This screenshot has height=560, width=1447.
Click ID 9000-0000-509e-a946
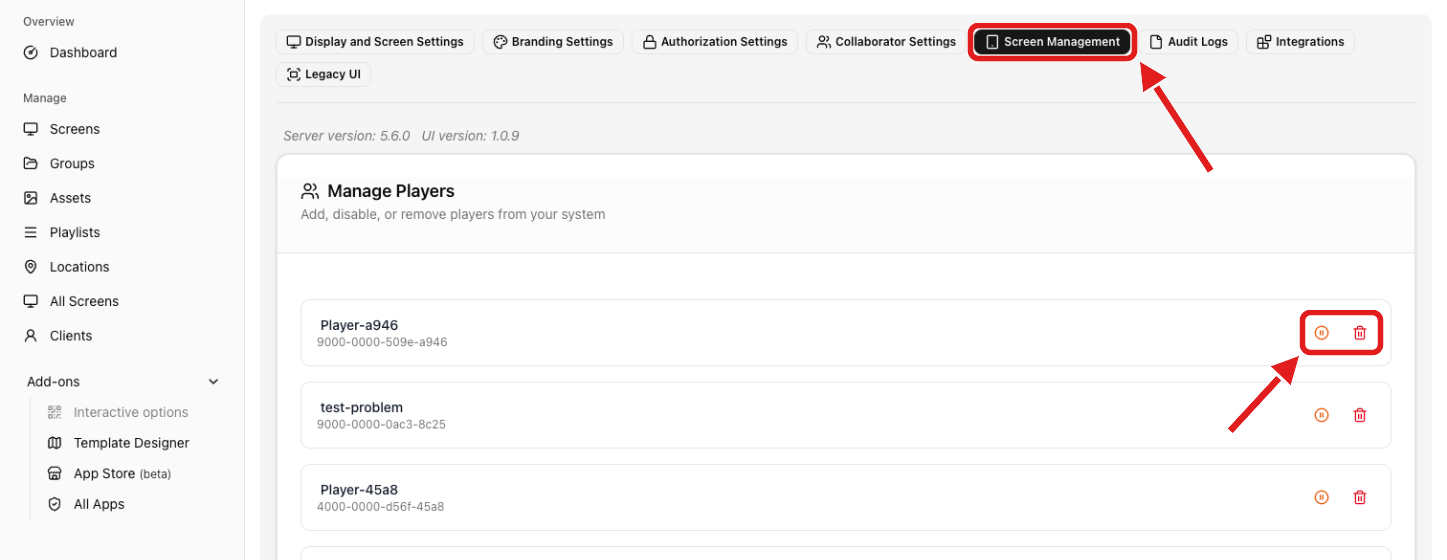coord(382,342)
